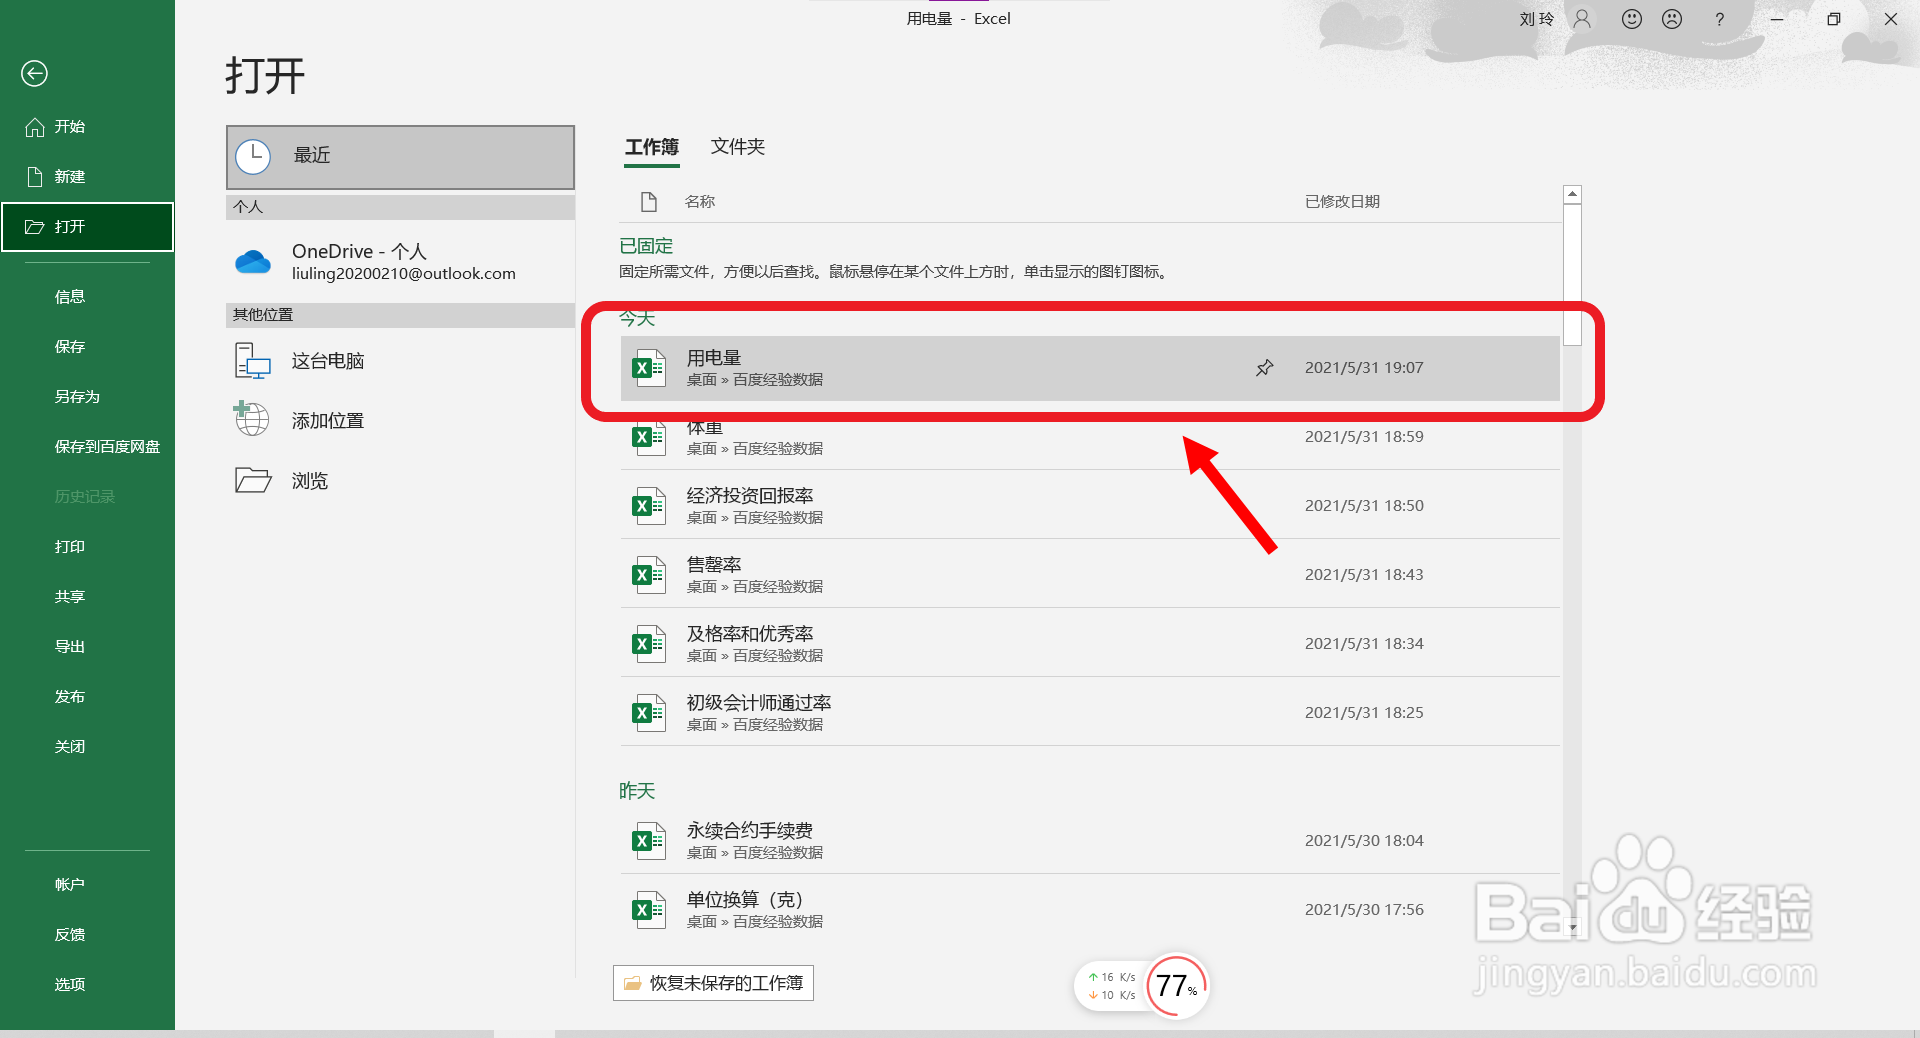Click the 已修改日期 column header
Image resolution: width=1920 pixels, height=1038 pixels.
tap(1342, 202)
